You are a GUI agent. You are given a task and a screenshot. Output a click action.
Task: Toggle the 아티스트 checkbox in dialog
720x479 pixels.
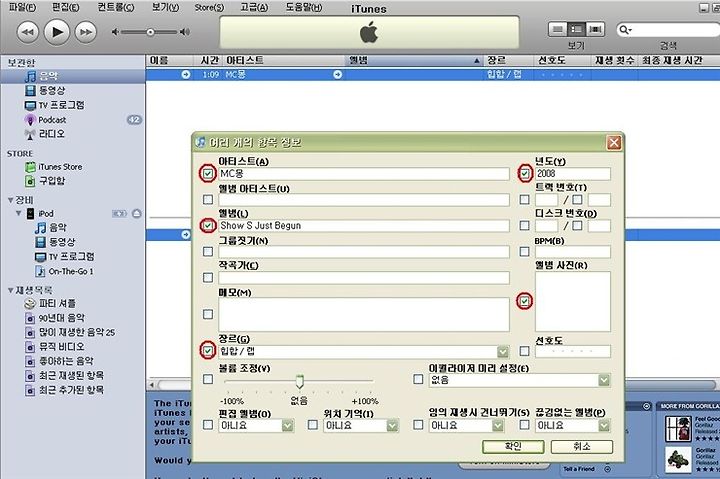coord(208,174)
